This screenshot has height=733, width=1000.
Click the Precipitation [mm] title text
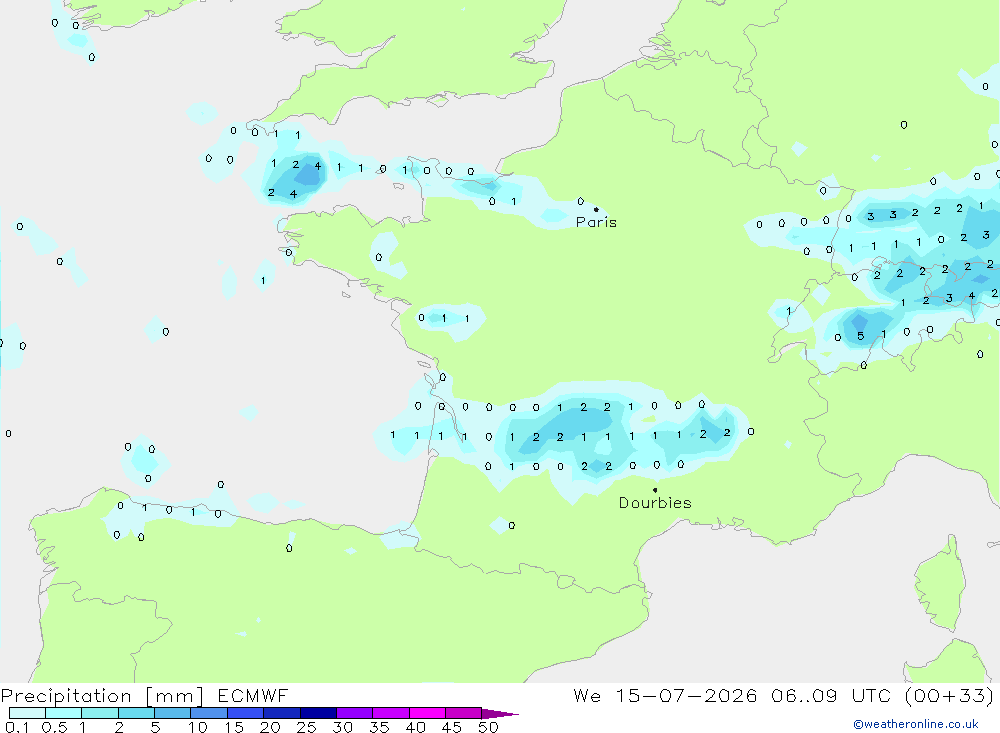[102, 696]
